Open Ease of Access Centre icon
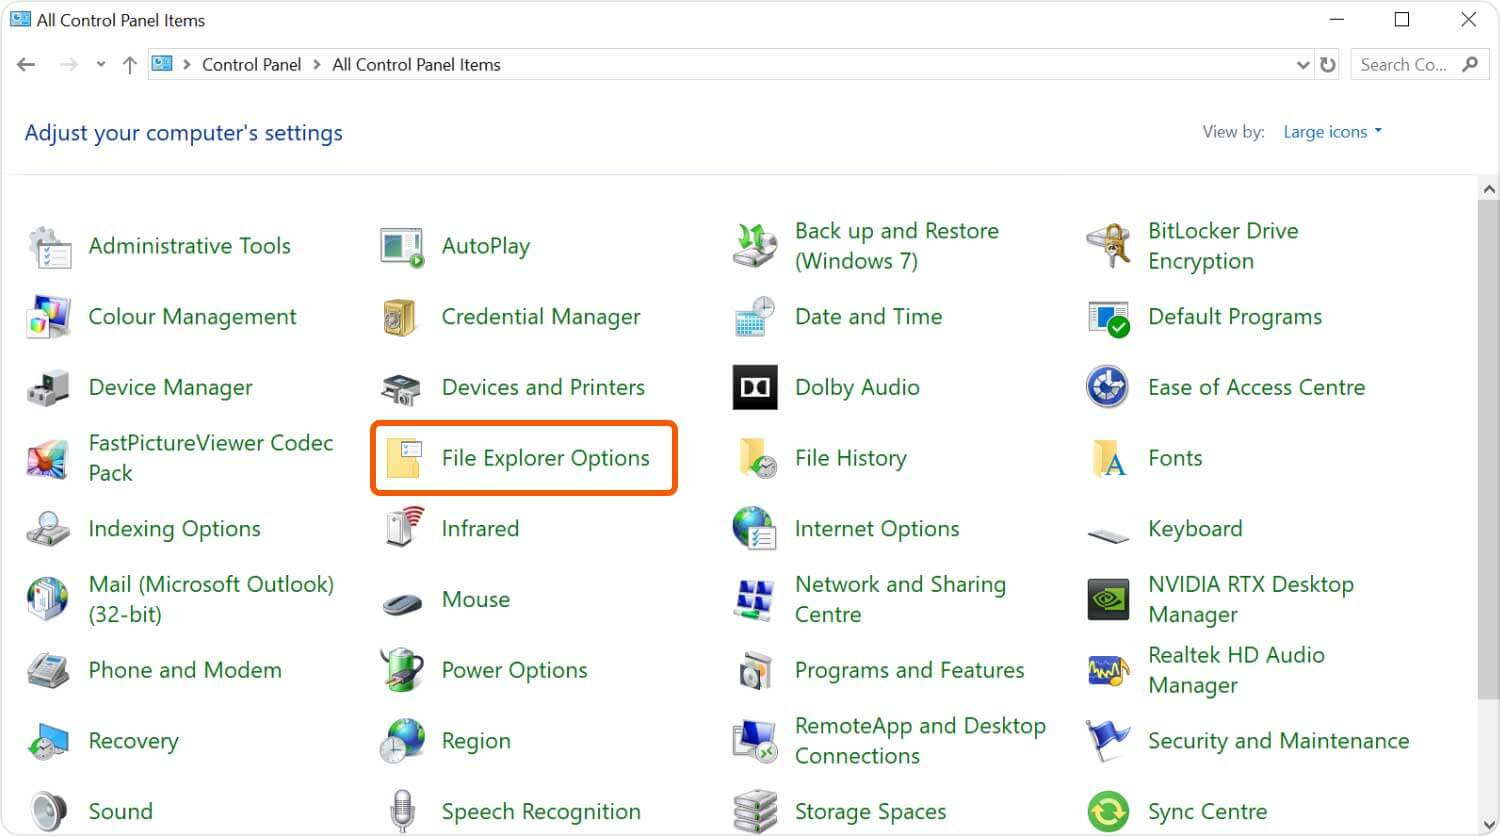The image size is (1500, 836). click(x=1108, y=388)
